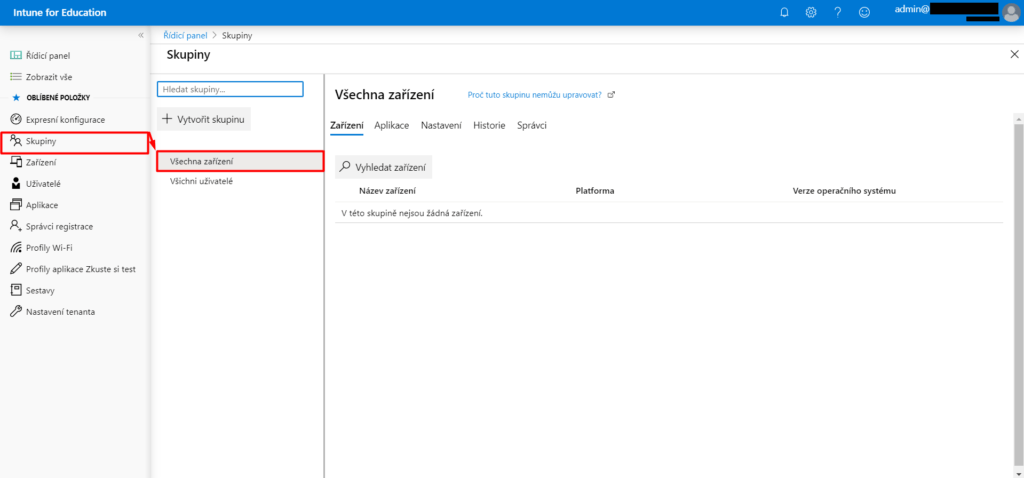Open Řídicí panel in the sidebar
The height and width of the screenshot is (478, 1024).
[48, 56]
